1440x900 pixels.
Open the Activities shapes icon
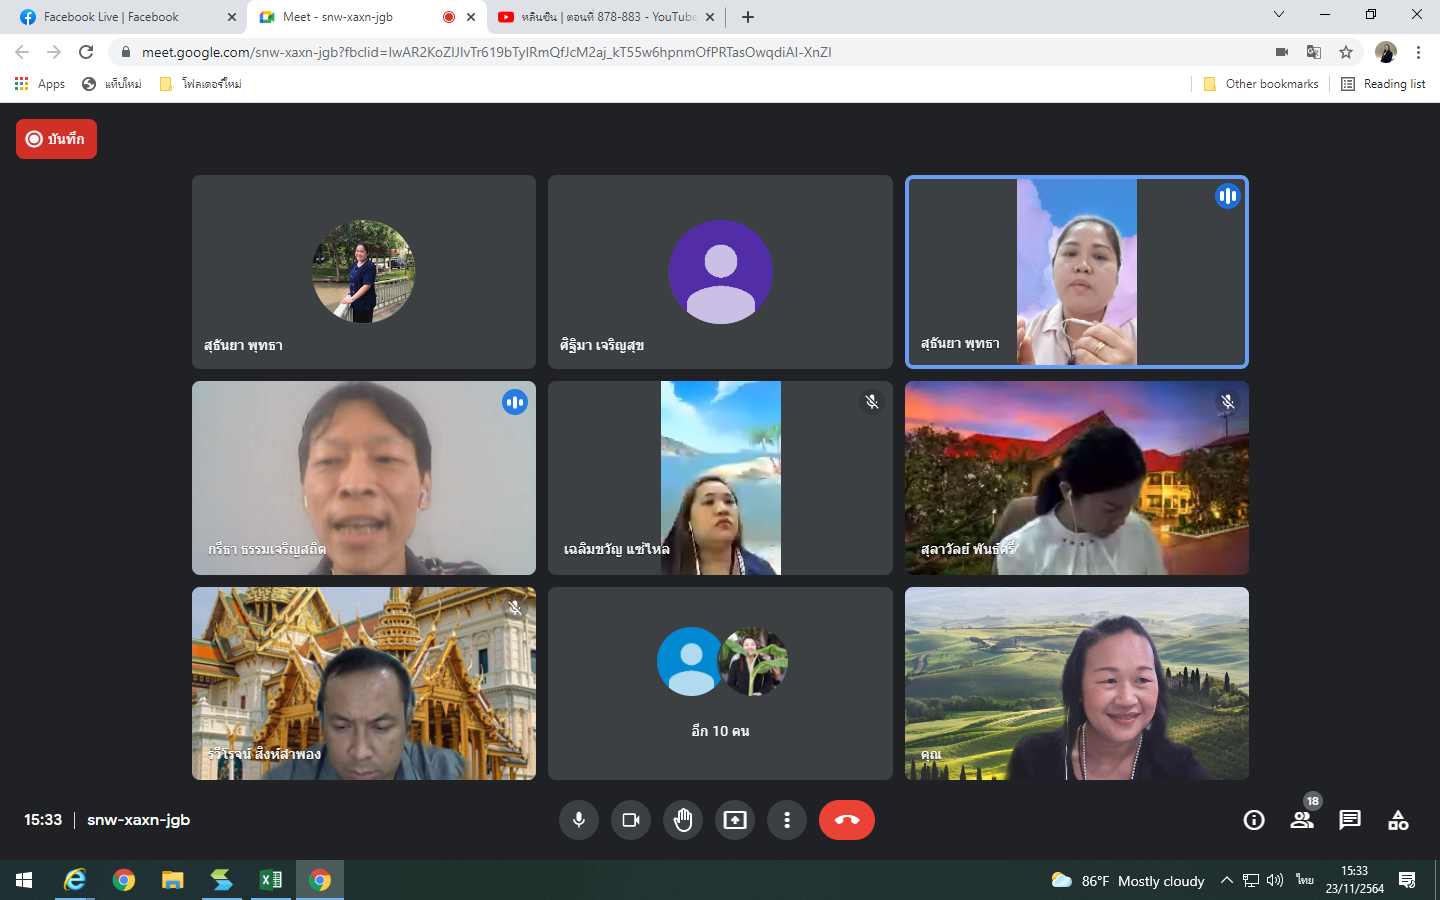click(1397, 820)
